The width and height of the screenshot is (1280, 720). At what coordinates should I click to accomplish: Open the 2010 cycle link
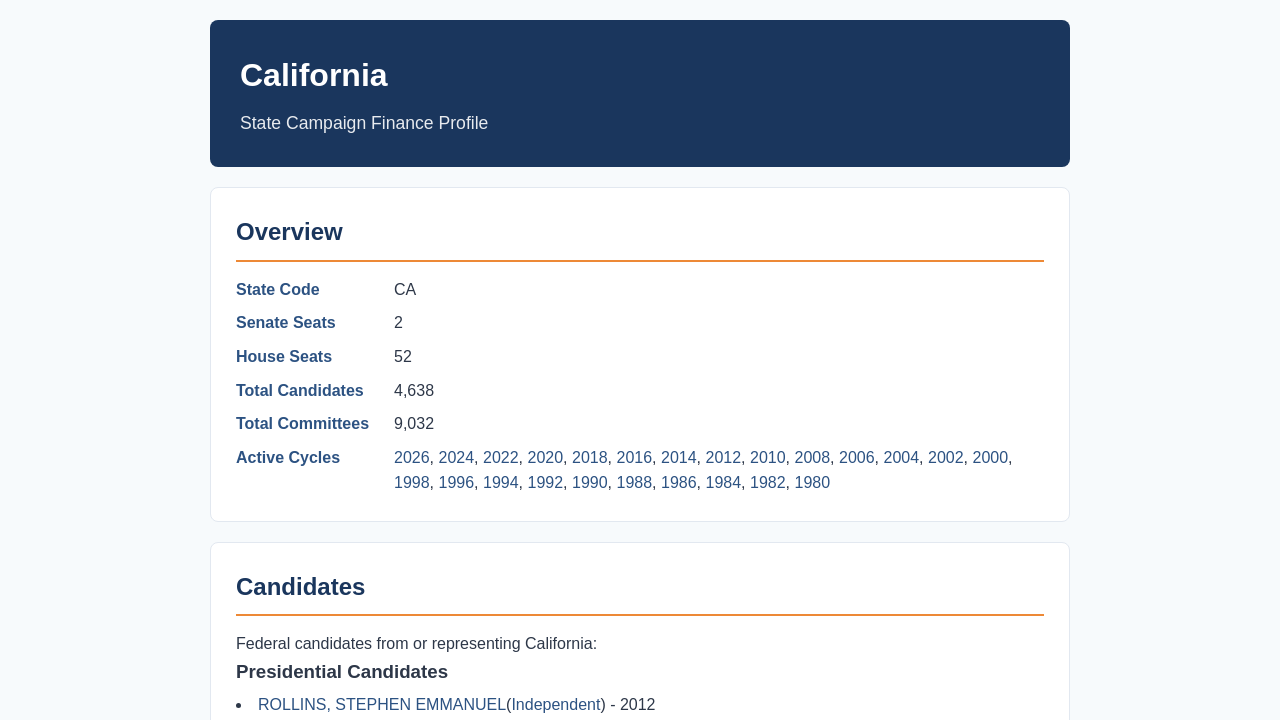[768, 458]
